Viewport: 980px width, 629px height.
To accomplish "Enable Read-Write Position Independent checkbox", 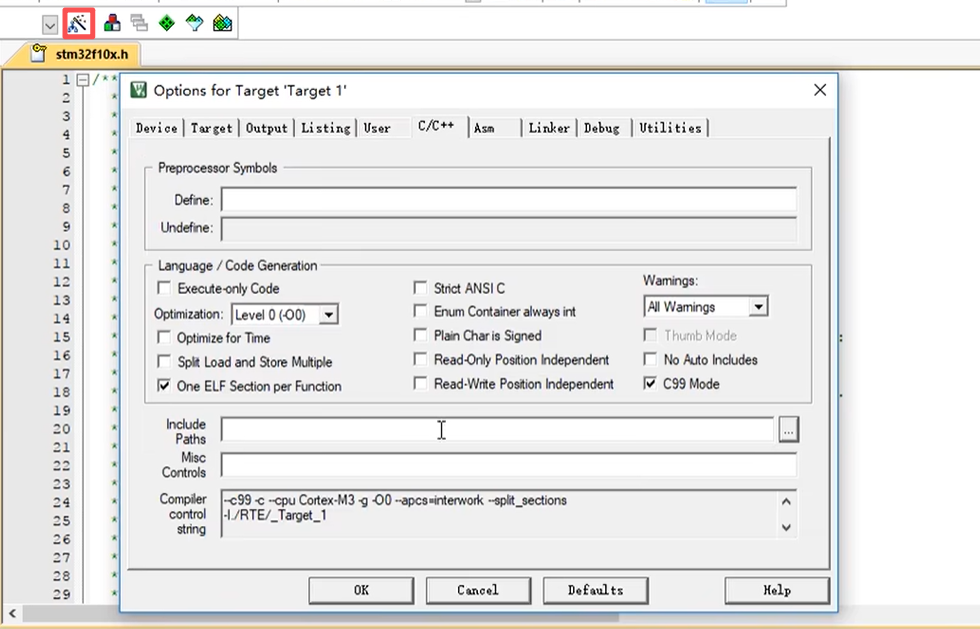I will (421, 383).
